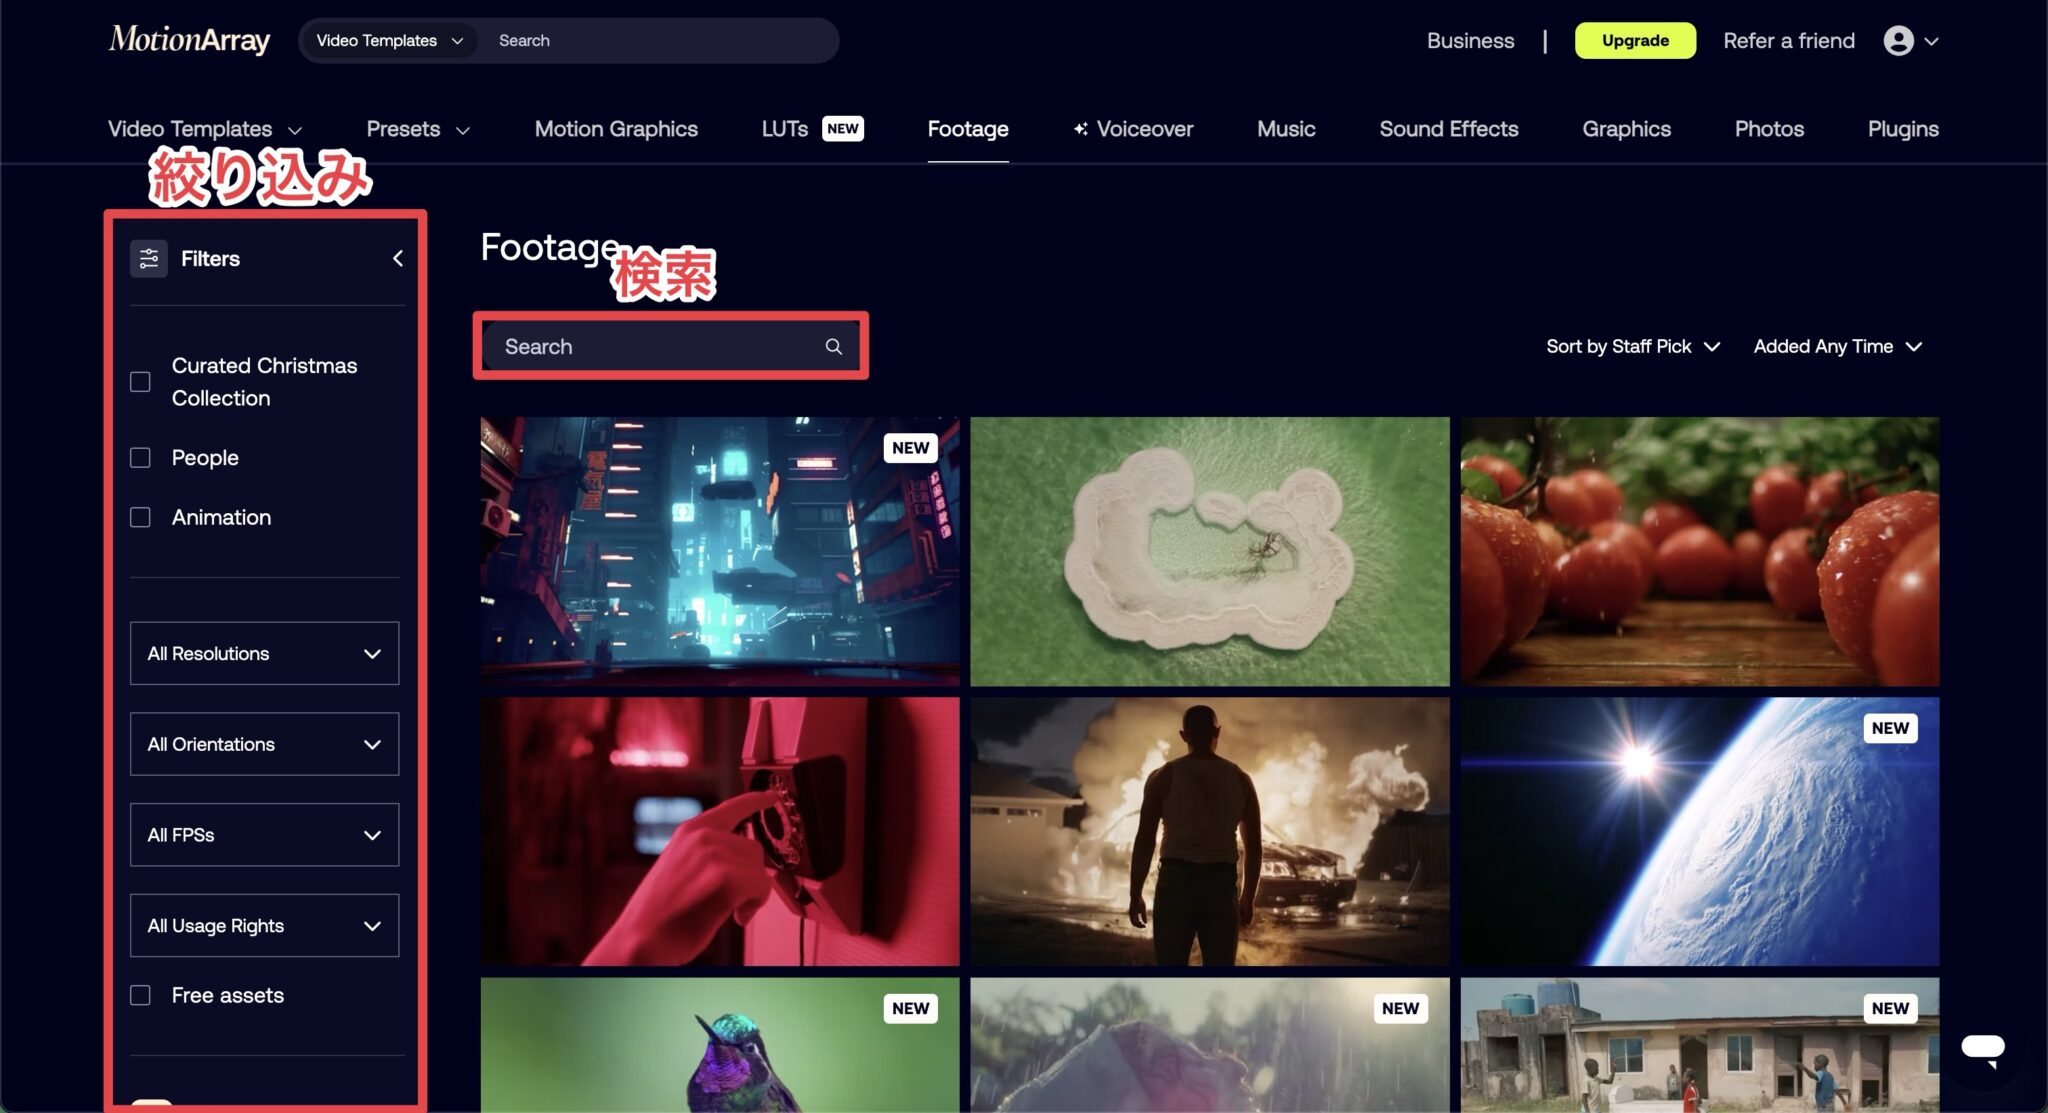Viewport: 2048px width, 1113px height.
Task: Open the Sort by Staff Pick dropdown
Action: pos(1632,347)
